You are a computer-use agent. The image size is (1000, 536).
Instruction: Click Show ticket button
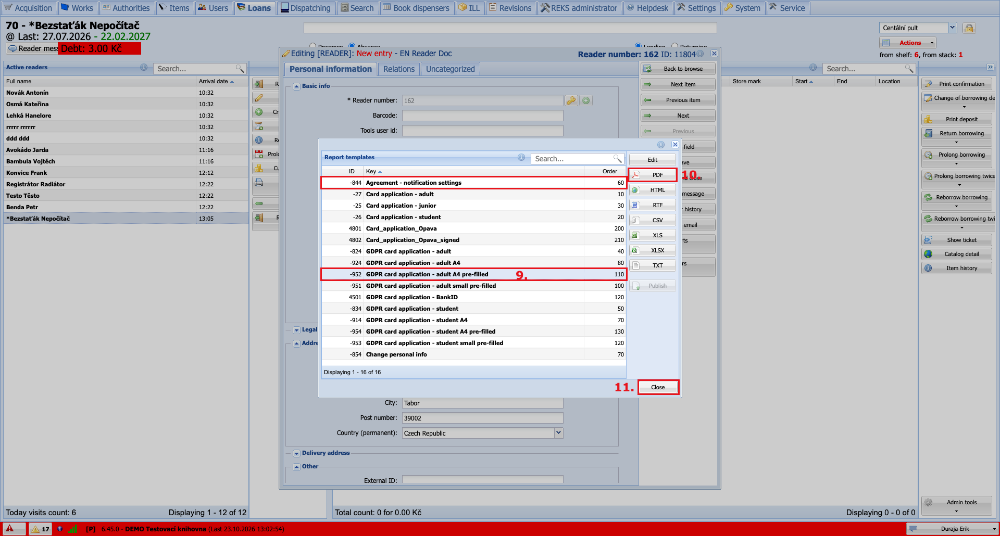[958, 240]
